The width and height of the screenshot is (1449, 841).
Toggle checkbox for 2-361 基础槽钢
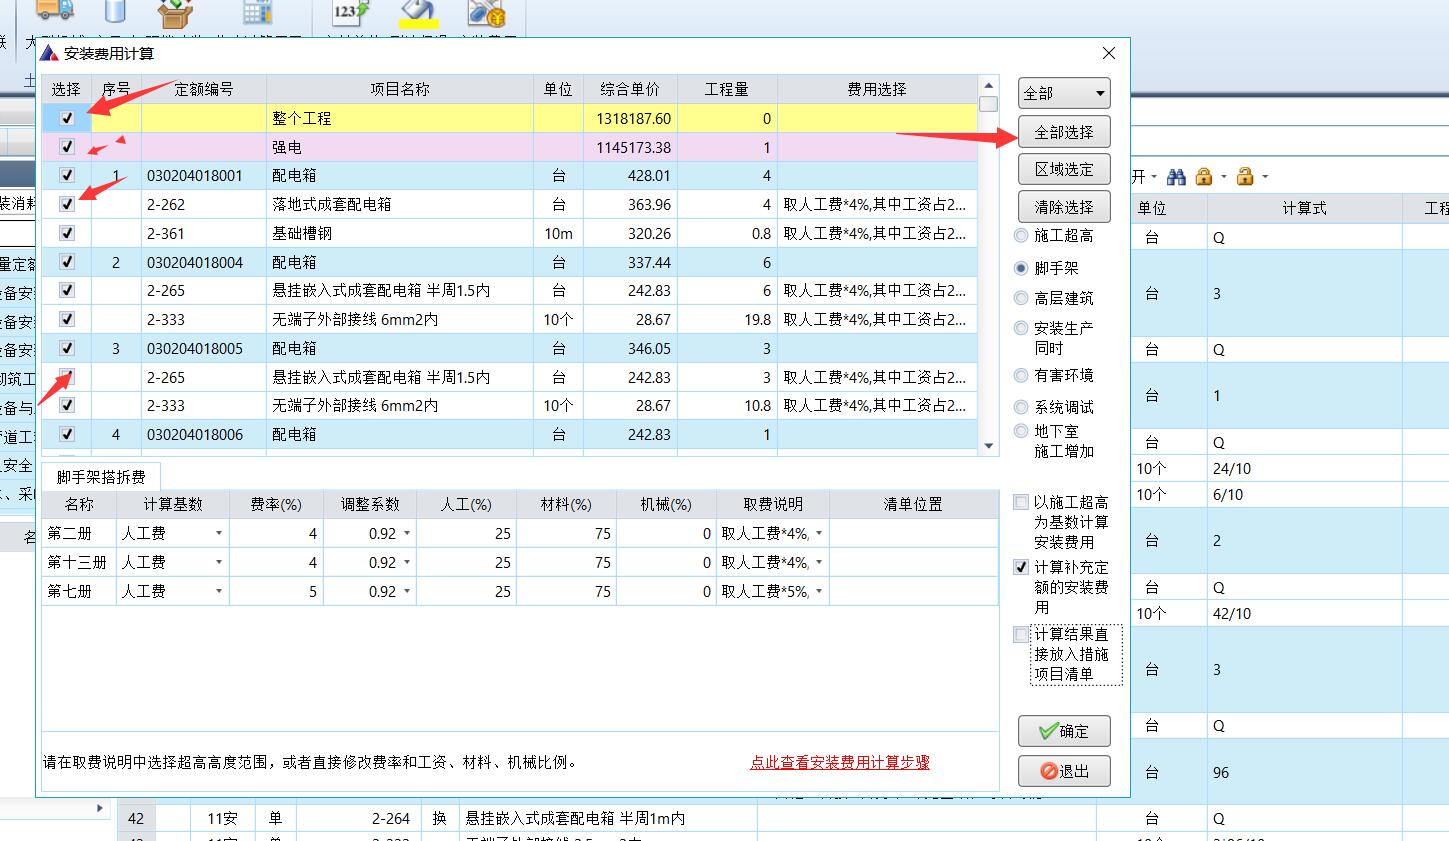tap(67, 233)
